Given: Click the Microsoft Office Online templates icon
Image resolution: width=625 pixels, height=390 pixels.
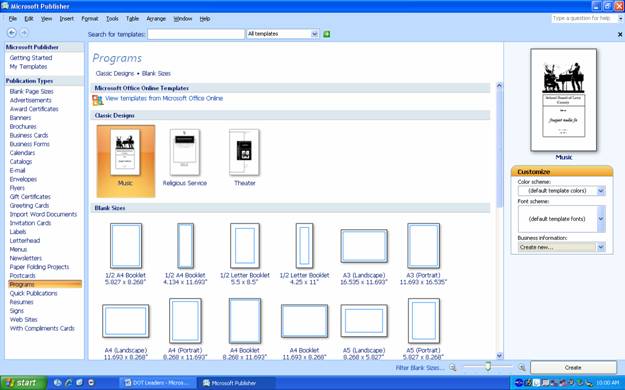Looking at the screenshot, I should pos(98,100).
